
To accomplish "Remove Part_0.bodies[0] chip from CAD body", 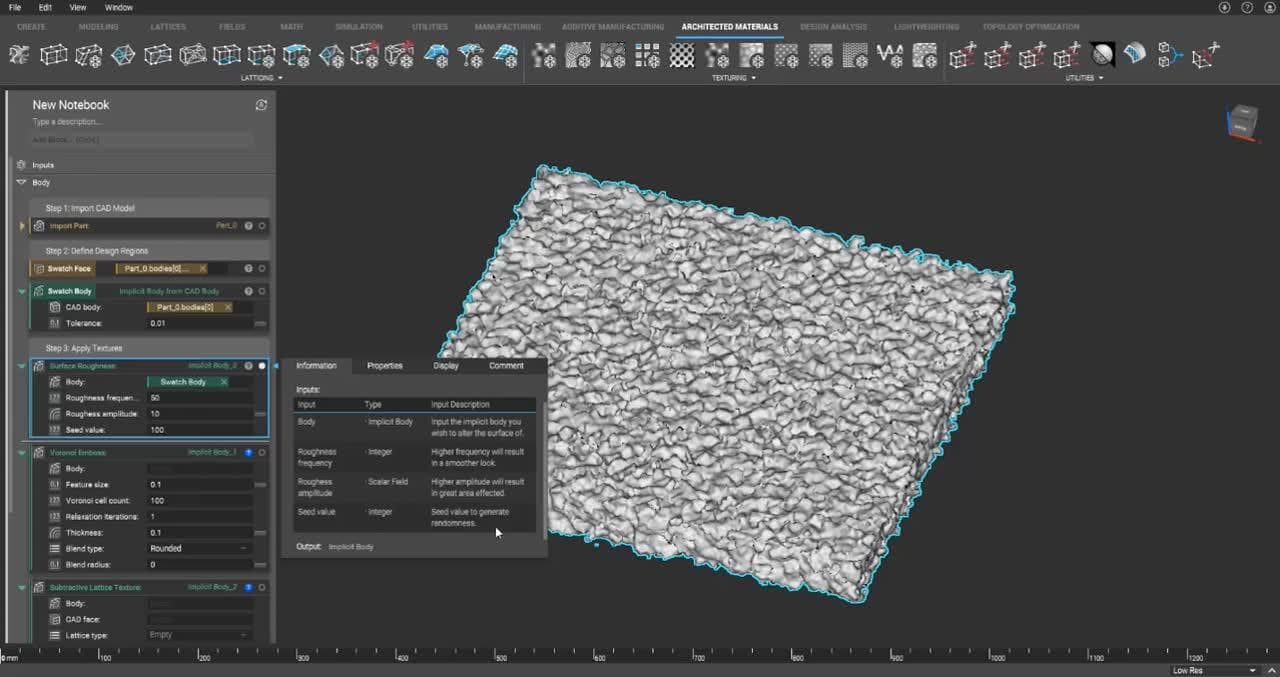I will (x=226, y=307).
